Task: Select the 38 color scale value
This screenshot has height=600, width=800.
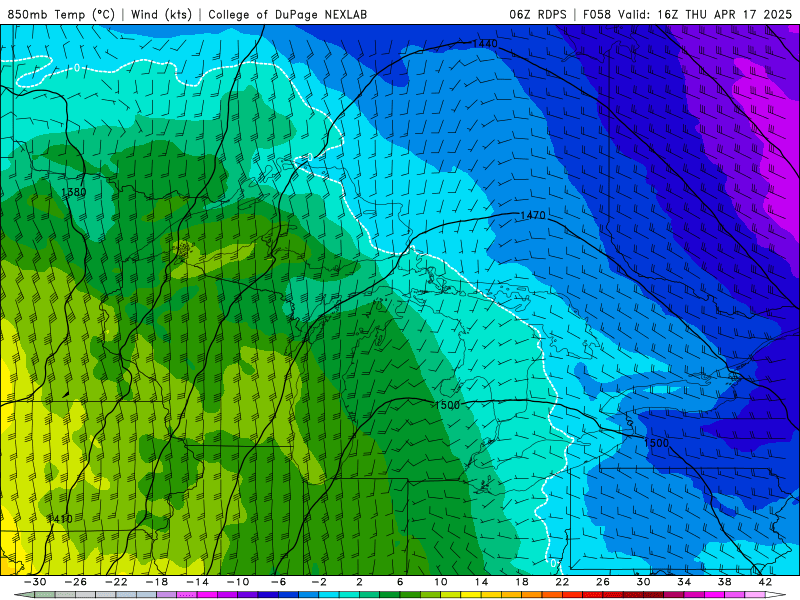Action: [724, 582]
